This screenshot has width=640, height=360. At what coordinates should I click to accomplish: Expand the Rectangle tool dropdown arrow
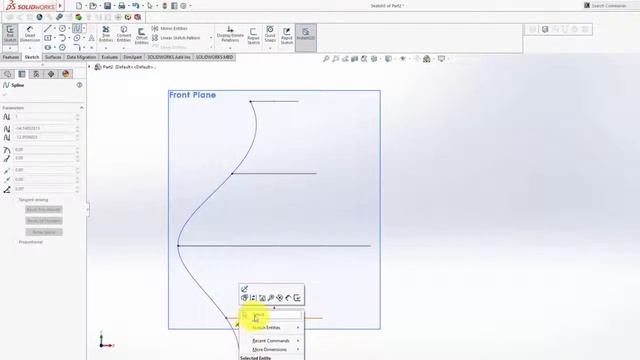click(55, 38)
